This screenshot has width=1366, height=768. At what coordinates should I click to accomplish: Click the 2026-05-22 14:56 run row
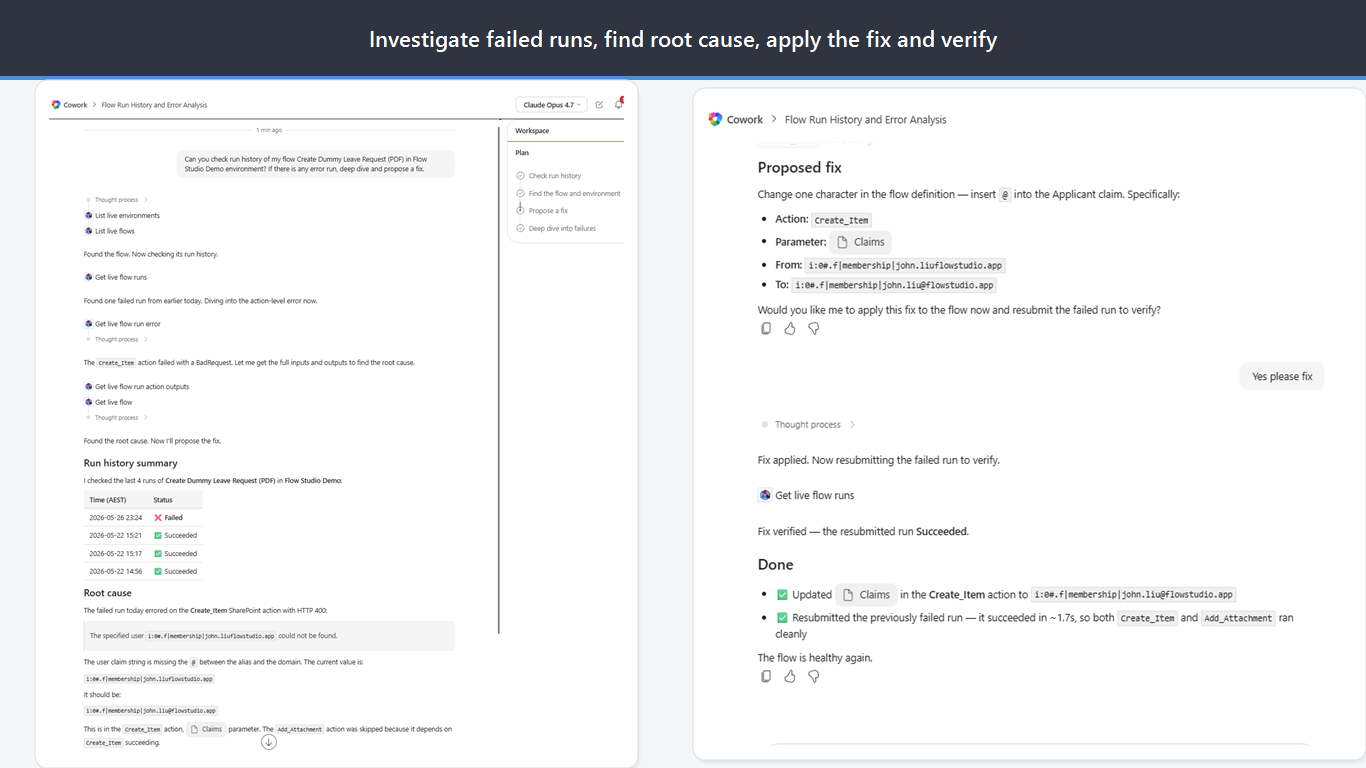pyautogui.click(x=143, y=572)
